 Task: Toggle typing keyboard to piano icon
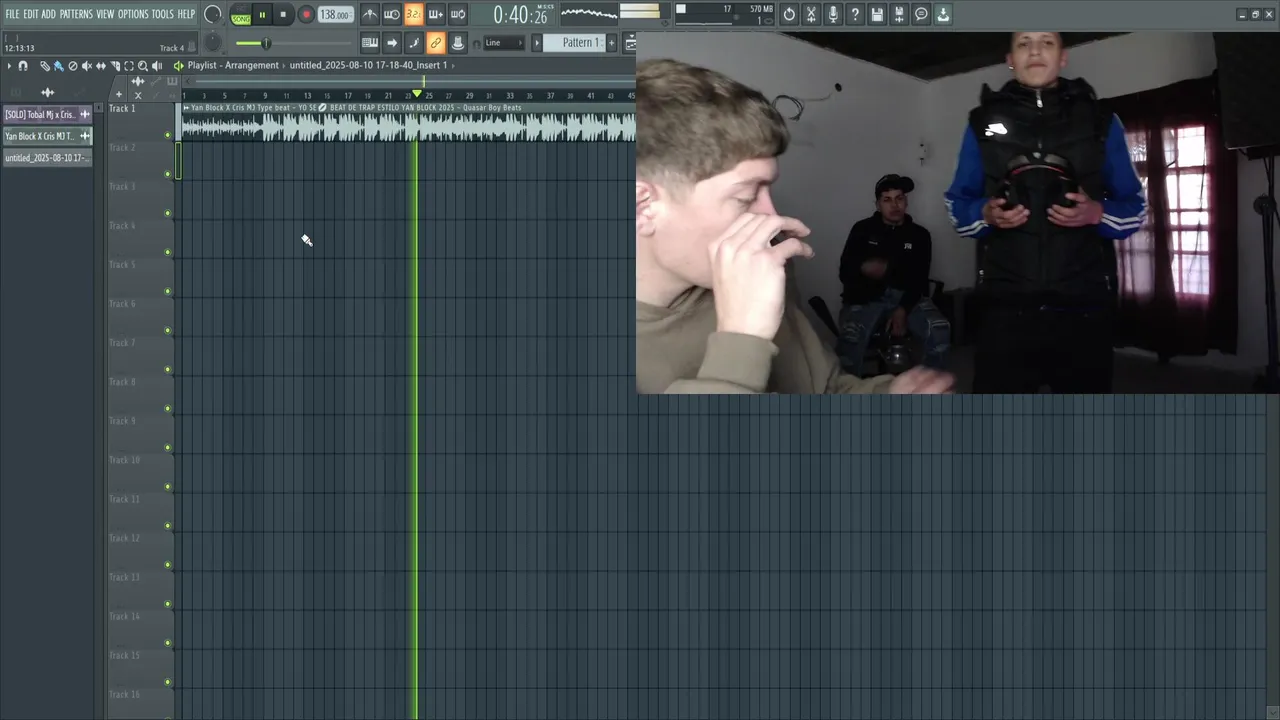(x=370, y=43)
